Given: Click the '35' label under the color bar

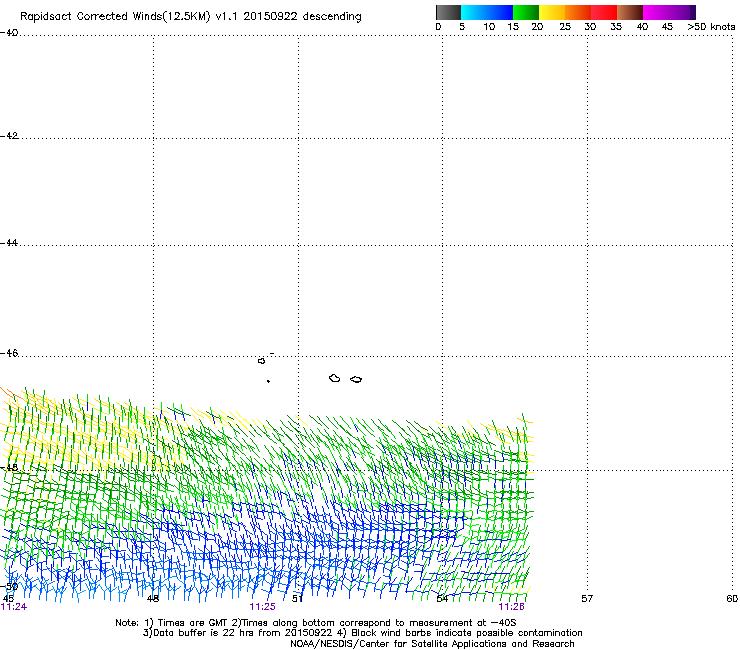Looking at the screenshot, I should coord(616,27).
